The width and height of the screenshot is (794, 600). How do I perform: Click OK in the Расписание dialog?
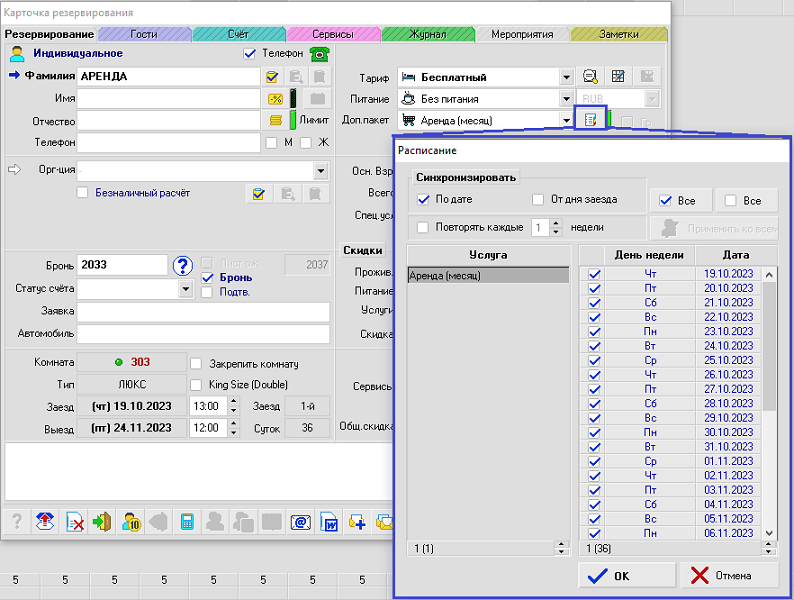point(625,575)
